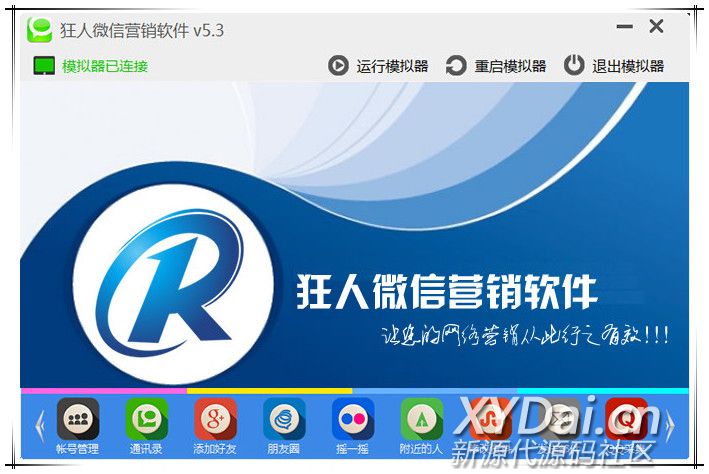Click the 退出模拟器 power icon

(x=574, y=66)
